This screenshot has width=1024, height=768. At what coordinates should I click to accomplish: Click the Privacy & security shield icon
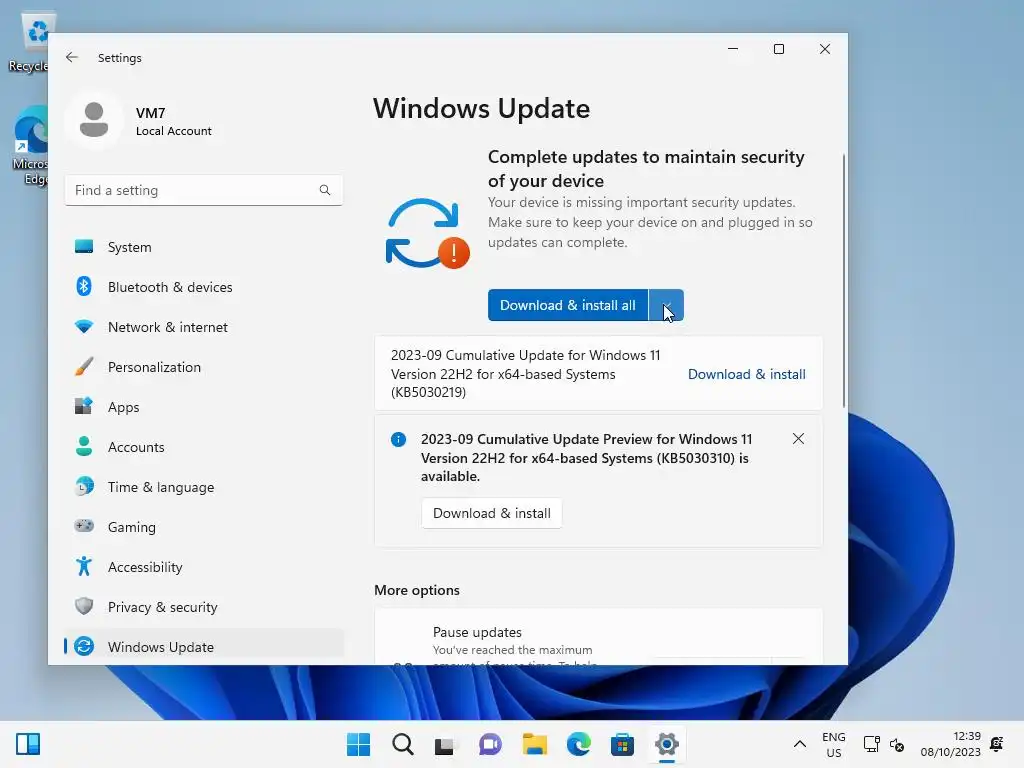tap(84, 606)
